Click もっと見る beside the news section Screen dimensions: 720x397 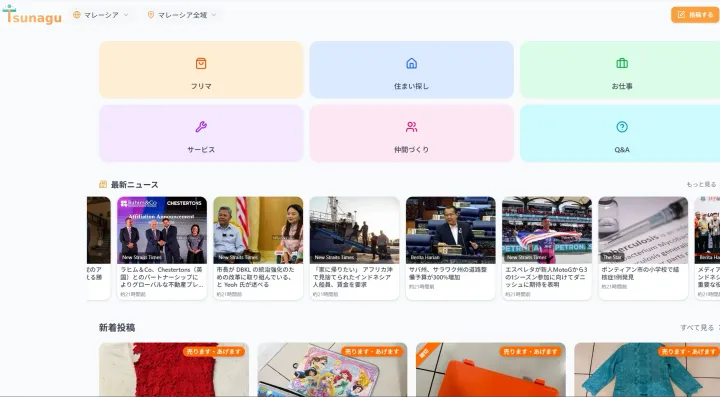[x=701, y=185]
